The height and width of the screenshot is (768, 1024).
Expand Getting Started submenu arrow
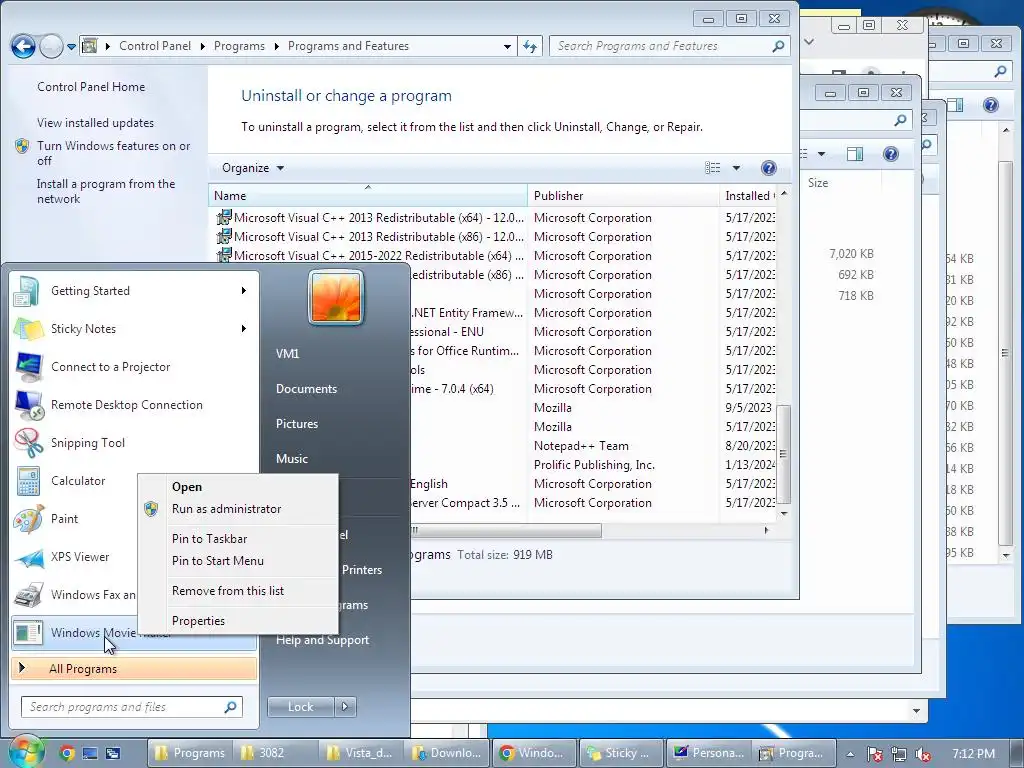tap(244, 291)
